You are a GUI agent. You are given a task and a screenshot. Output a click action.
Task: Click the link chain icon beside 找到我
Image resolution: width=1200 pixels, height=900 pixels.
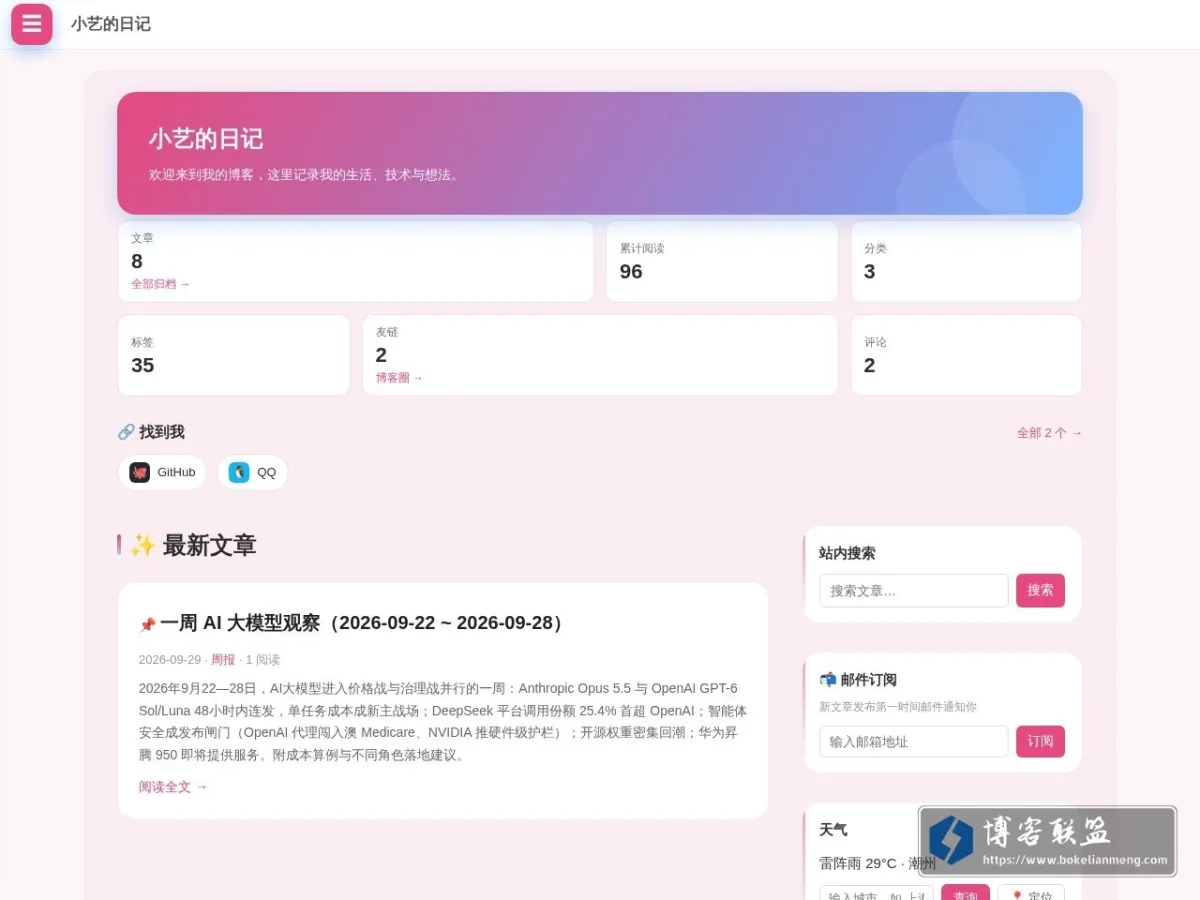(x=126, y=432)
